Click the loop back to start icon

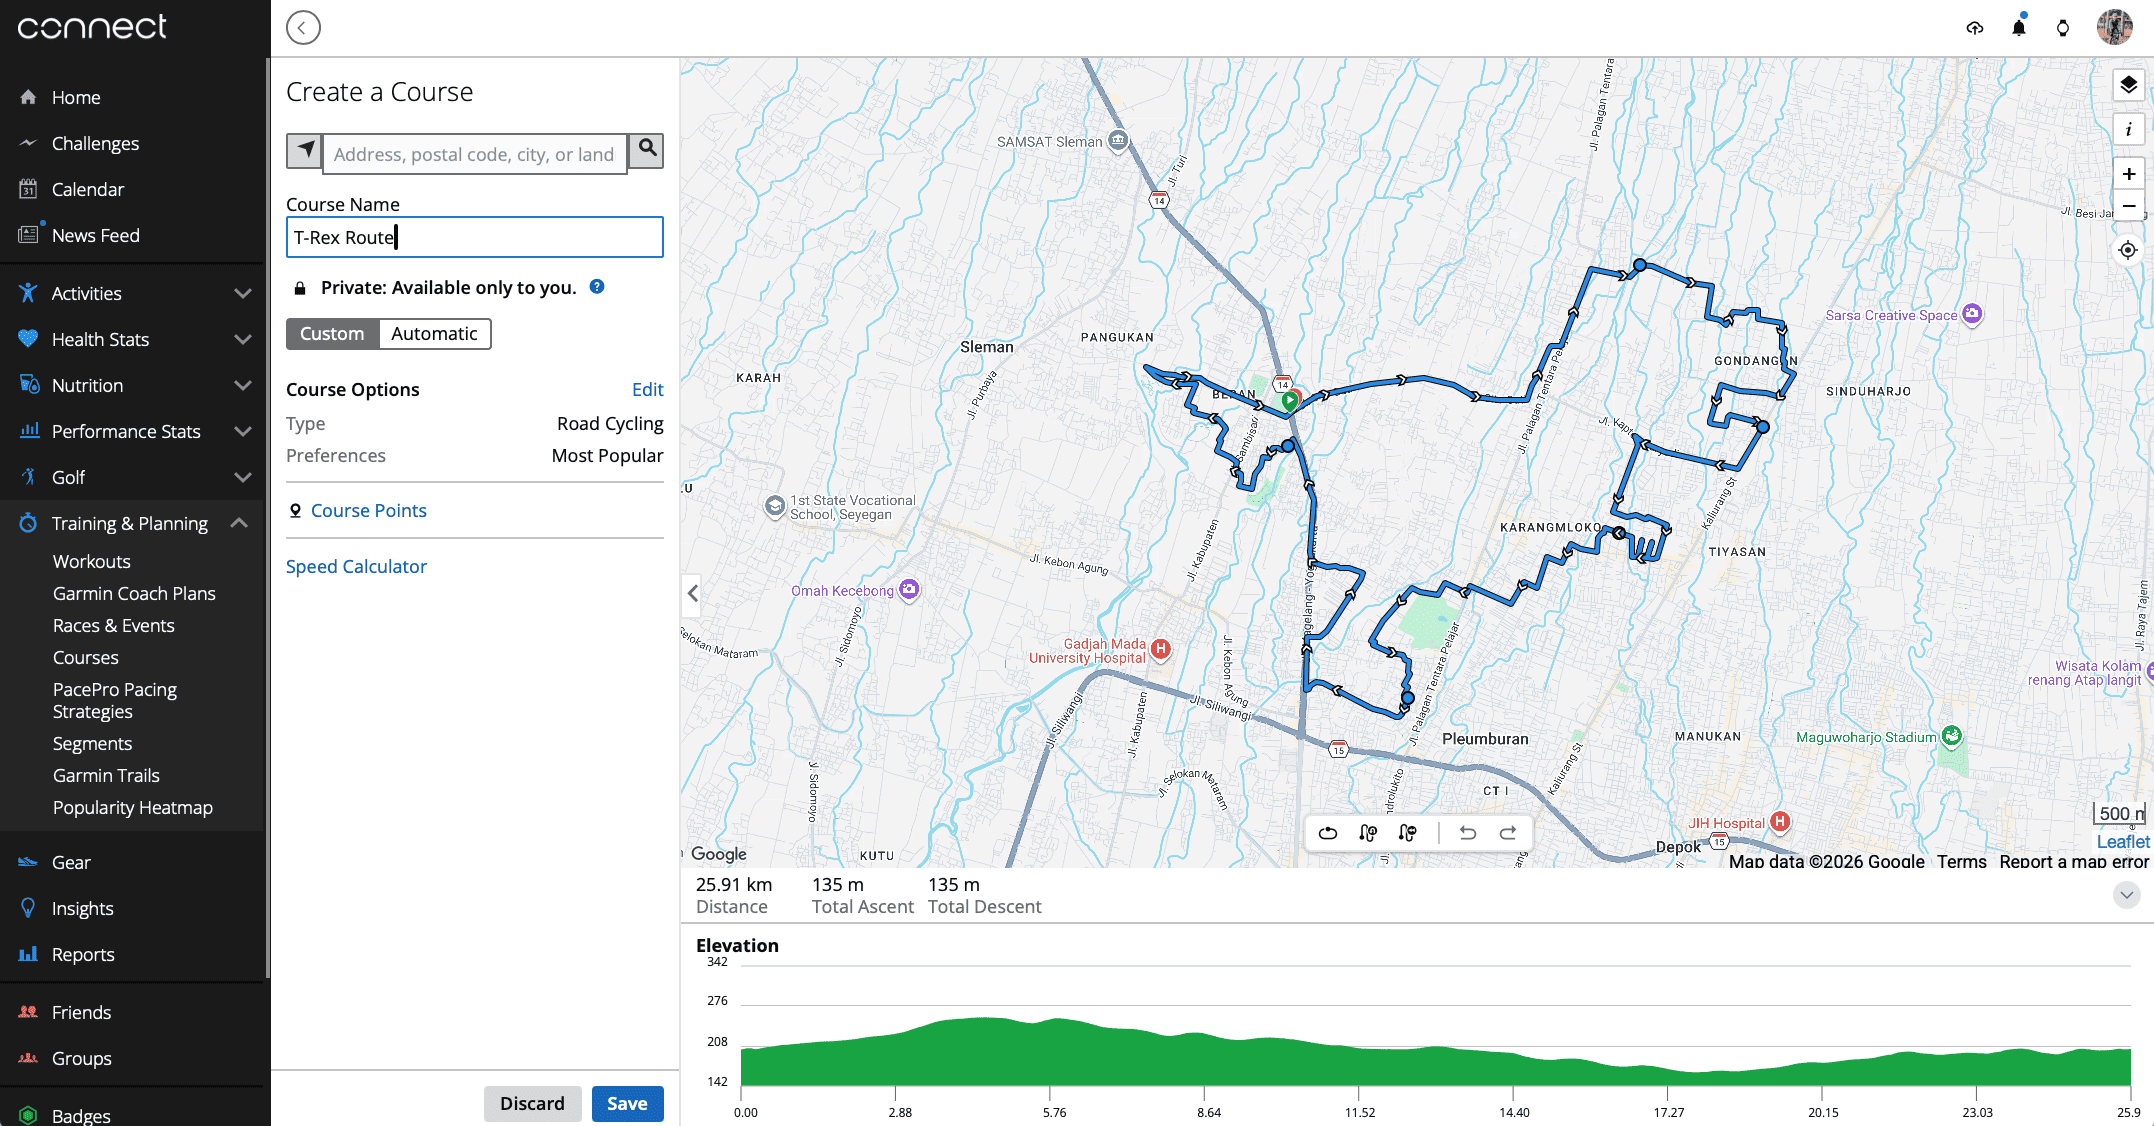point(1328,833)
